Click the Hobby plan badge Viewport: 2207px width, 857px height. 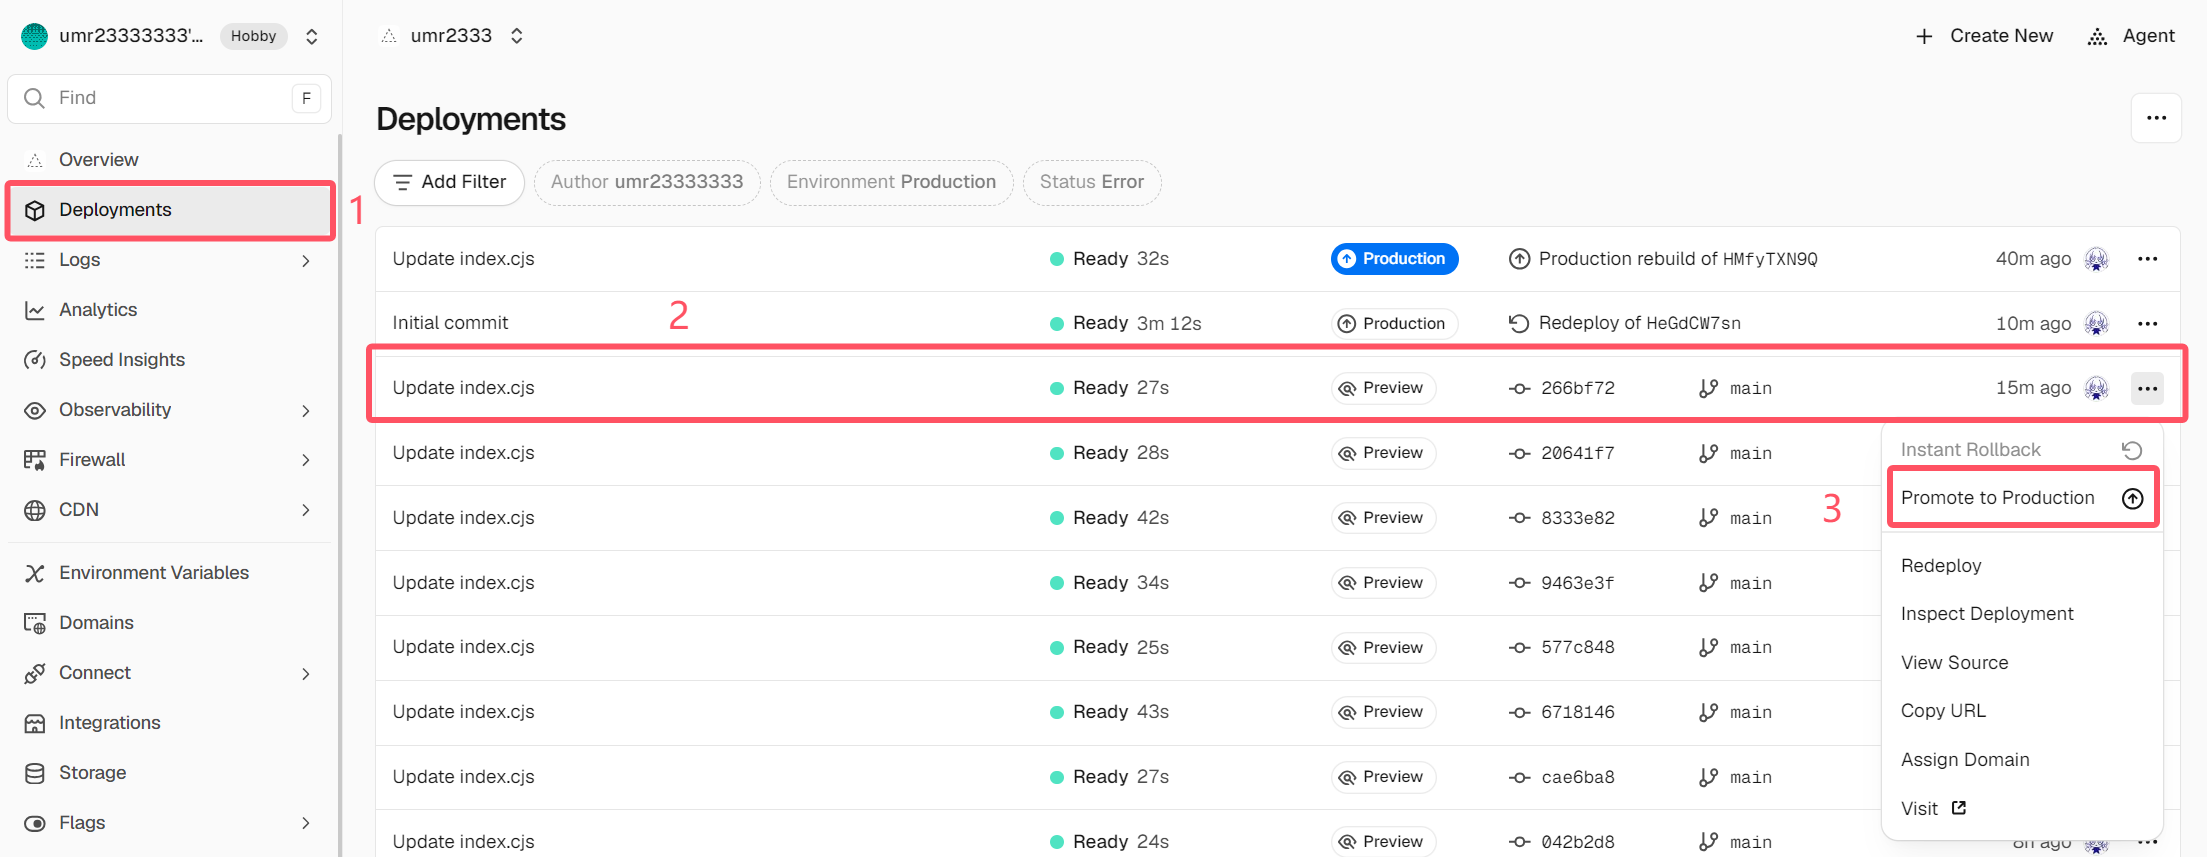click(x=253, y=36)
